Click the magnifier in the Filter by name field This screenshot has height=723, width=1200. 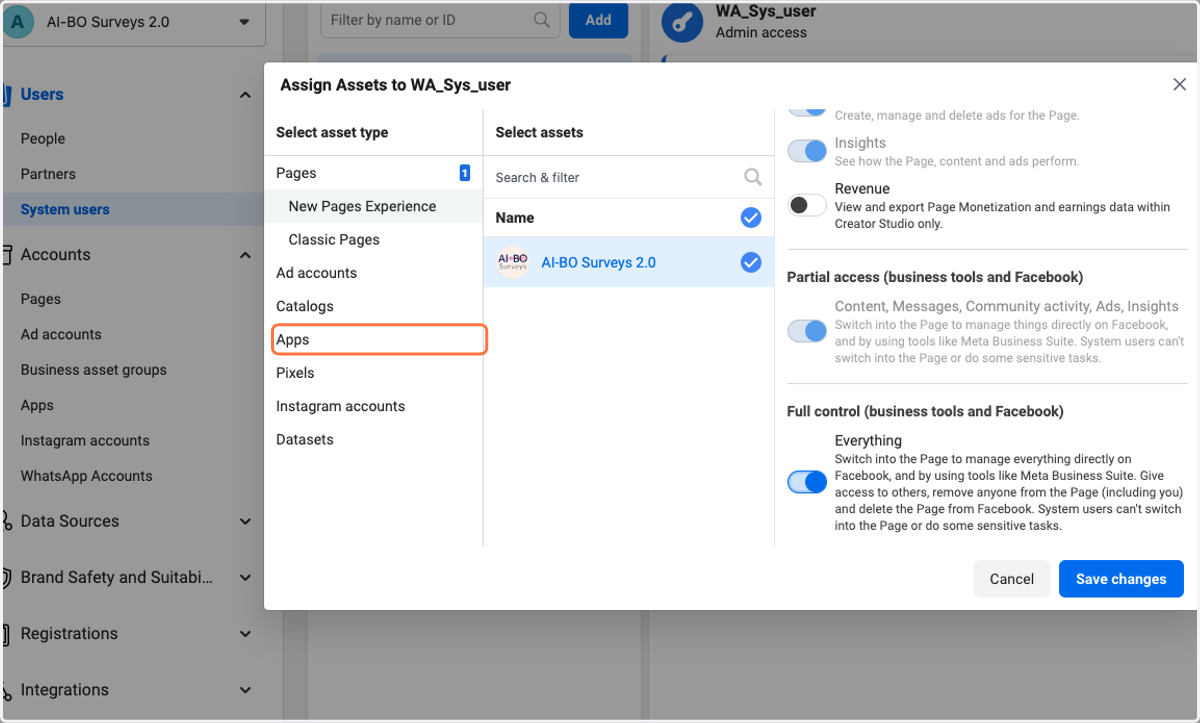pos(541,19)
